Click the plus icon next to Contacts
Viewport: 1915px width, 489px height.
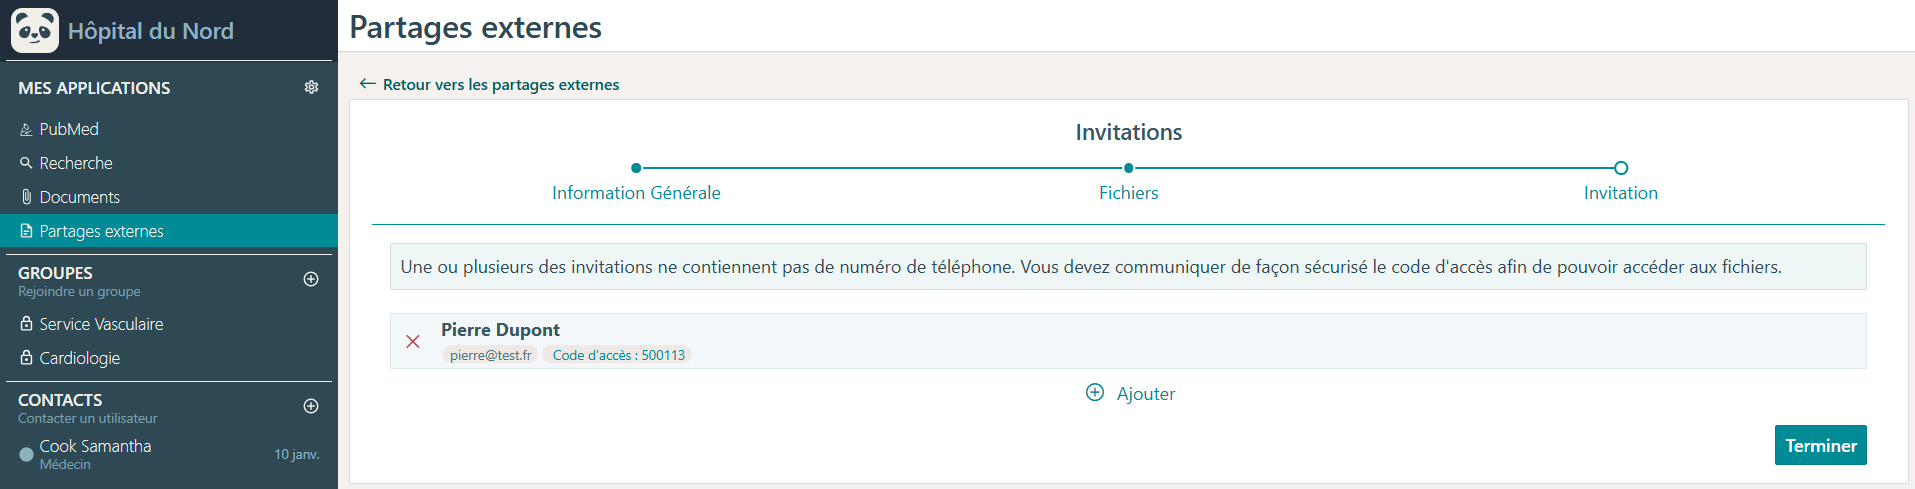pyautogui.click(x=311, y=406)
